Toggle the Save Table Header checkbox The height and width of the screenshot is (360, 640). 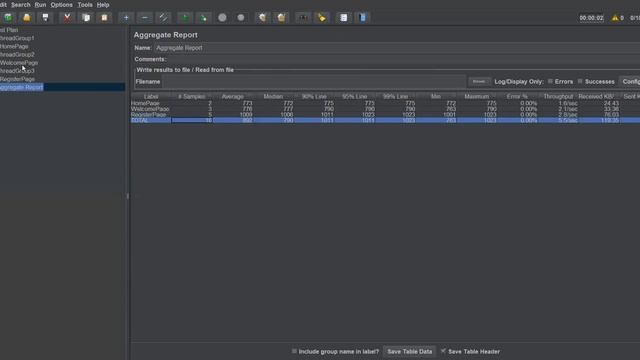tap(443, 351)
